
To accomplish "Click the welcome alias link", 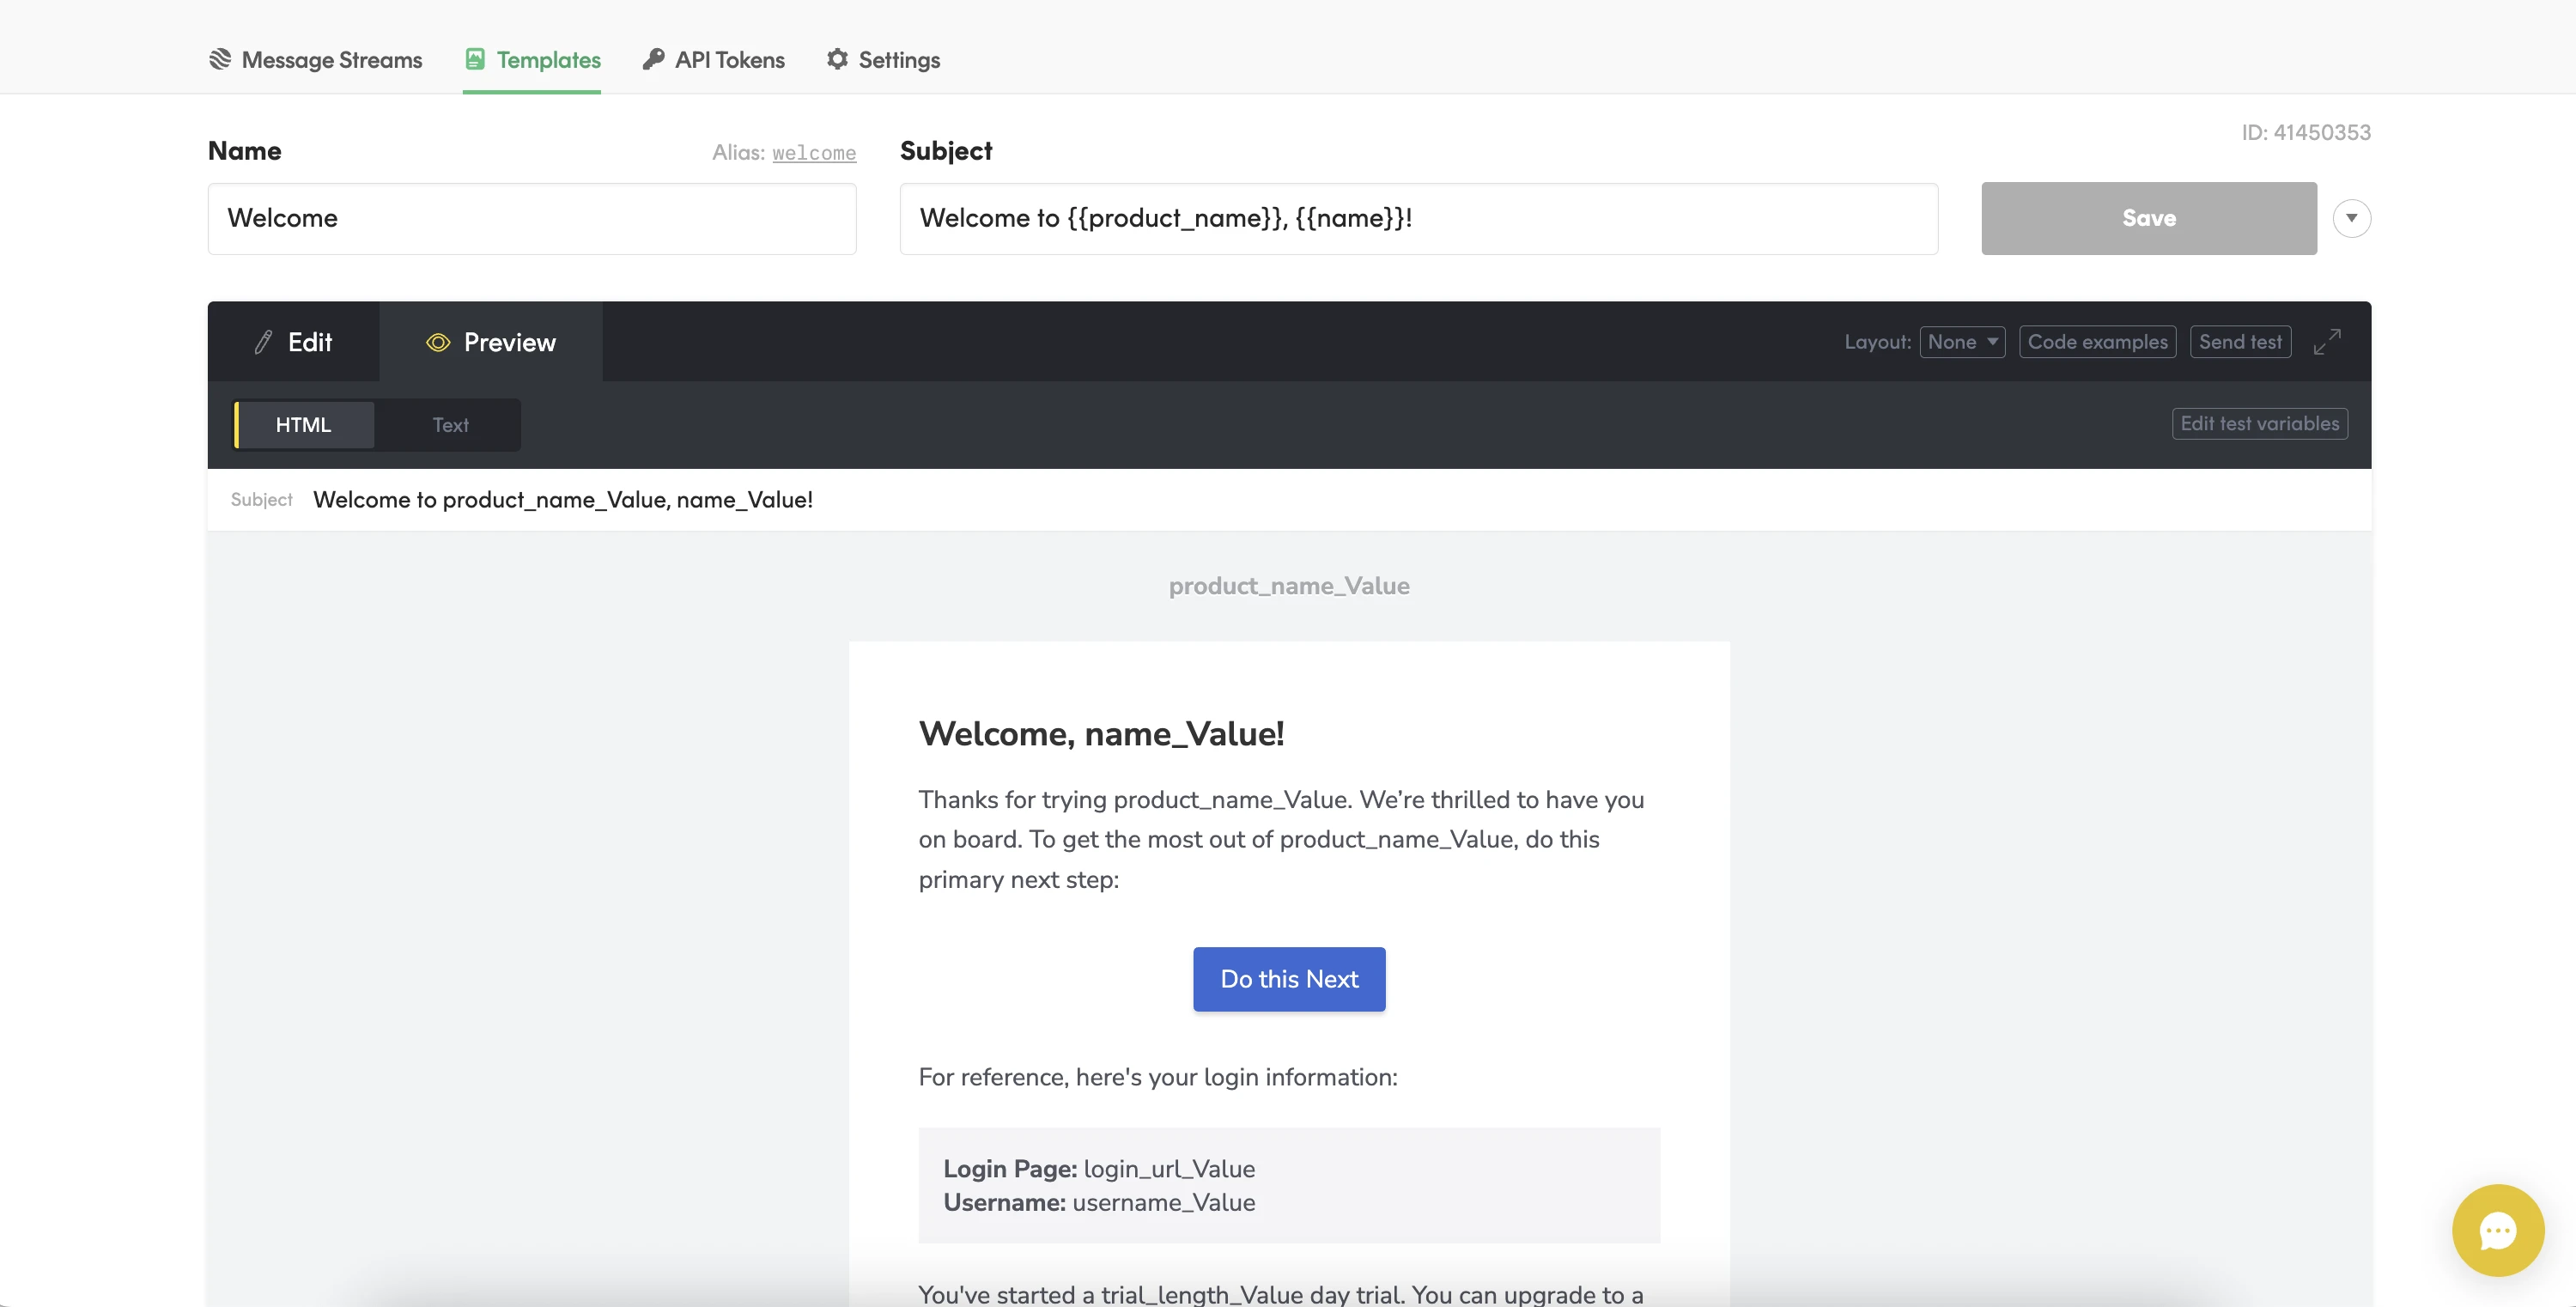I will [814, 153].
